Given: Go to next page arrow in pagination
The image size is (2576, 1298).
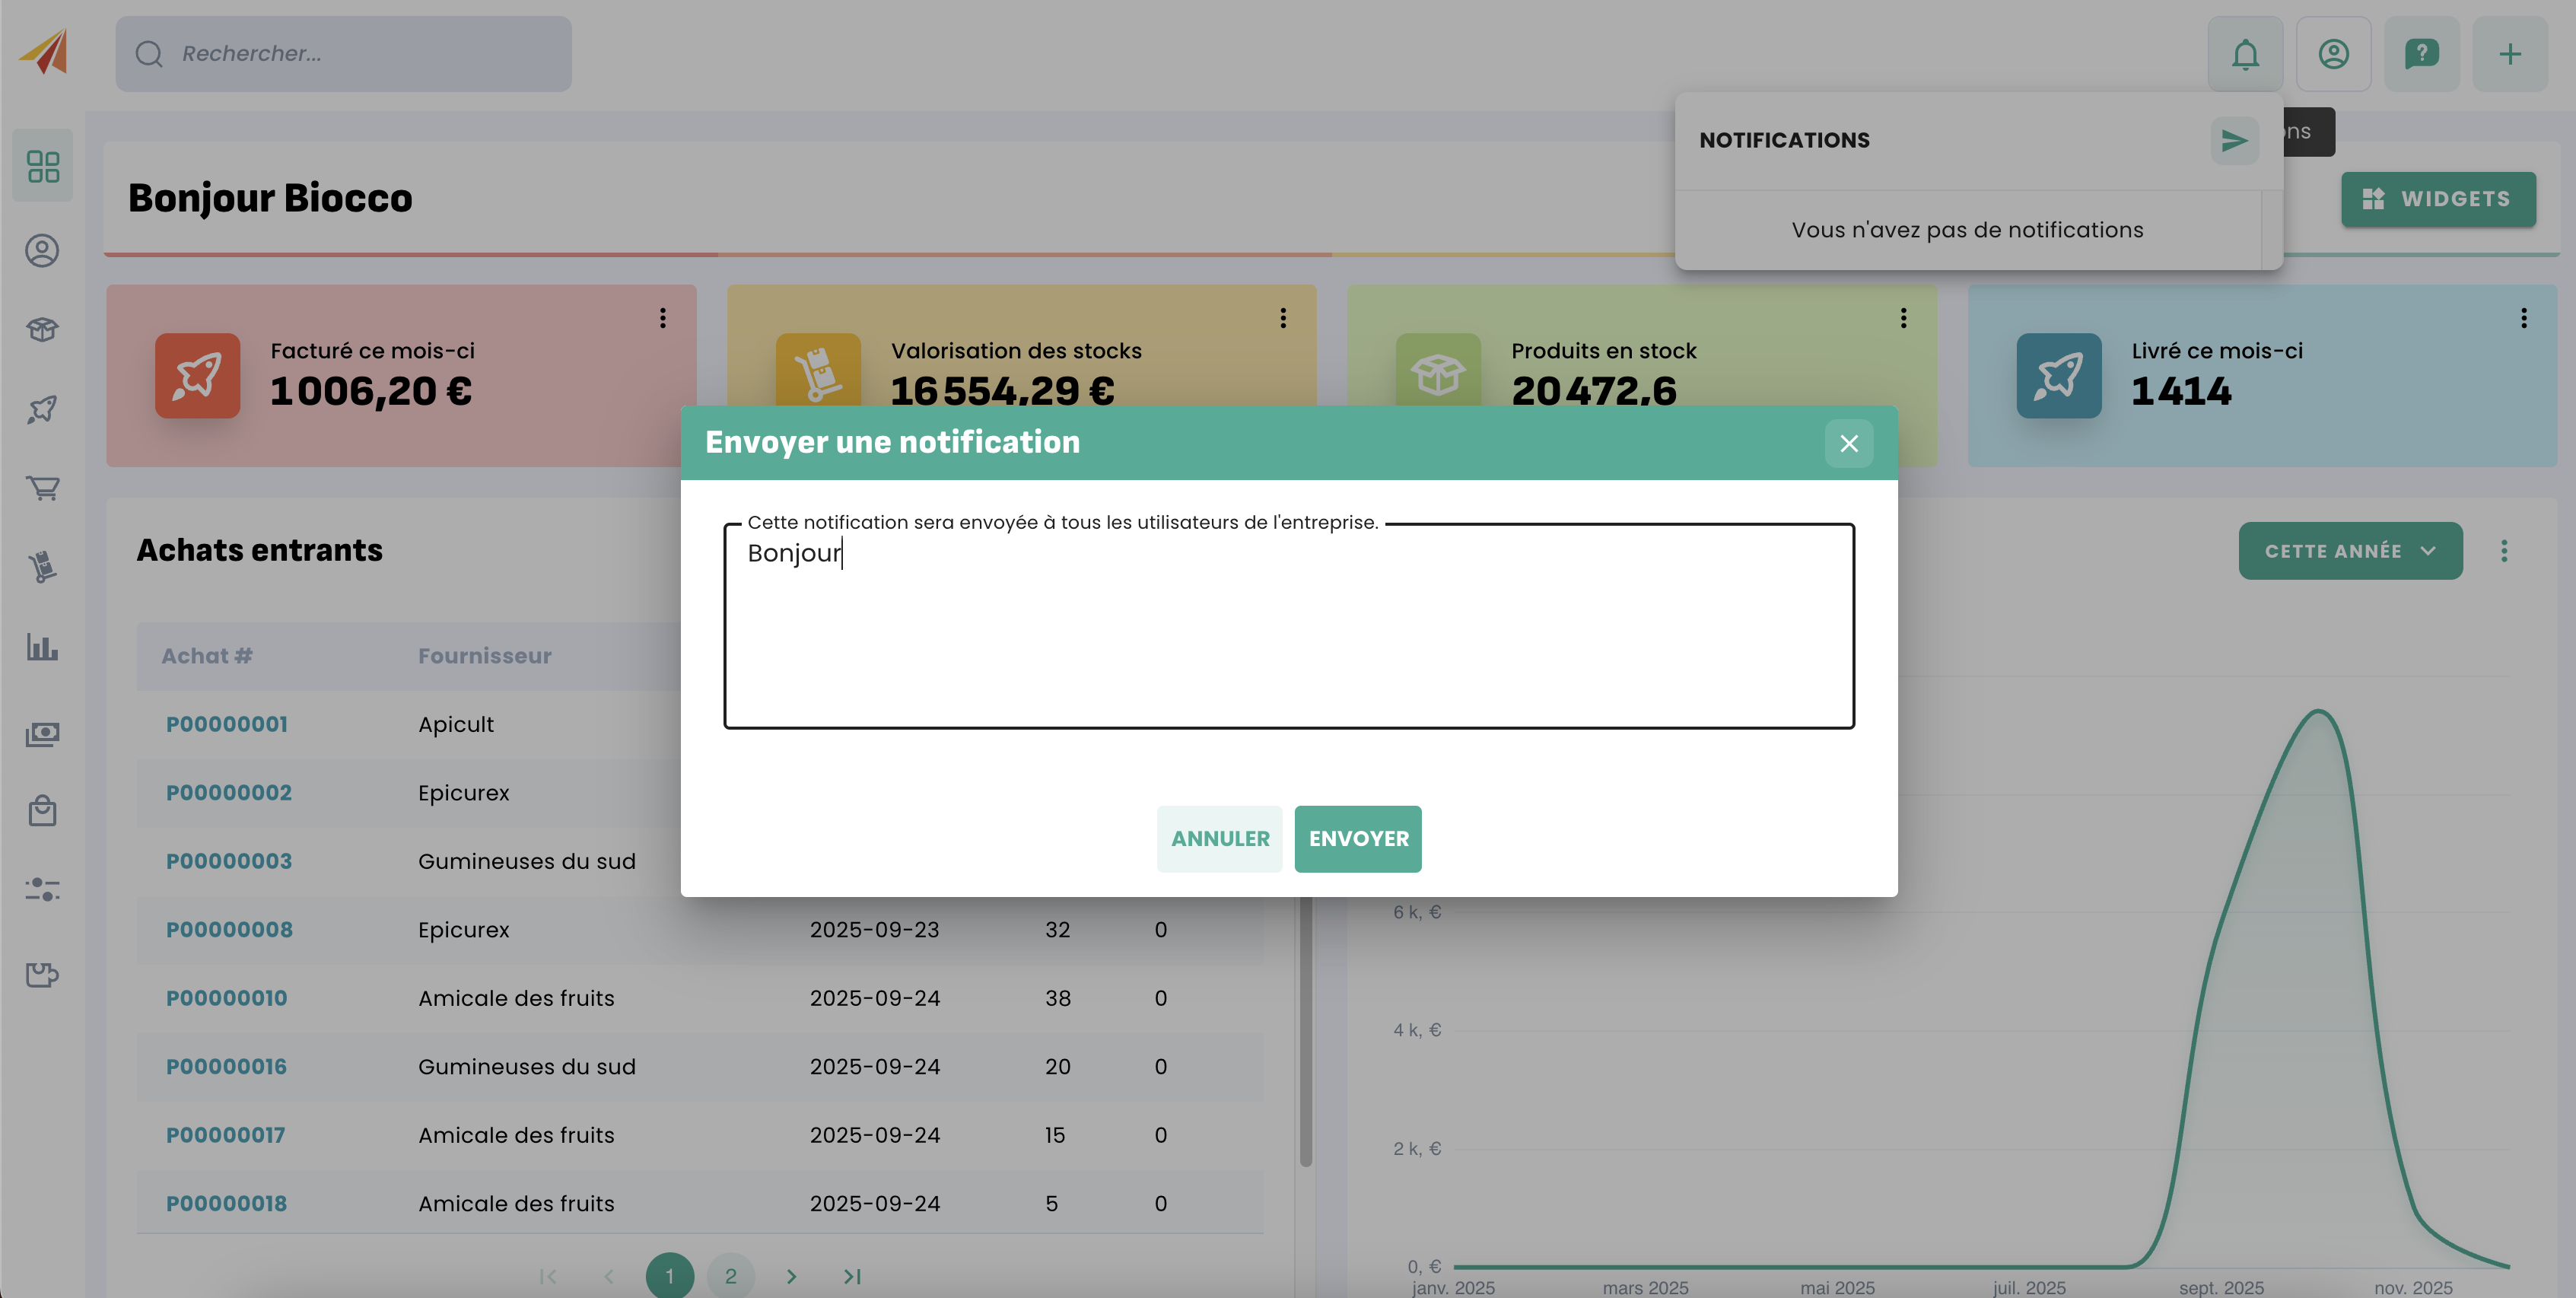Looking at the screenshot, I should coord(791,1276).
